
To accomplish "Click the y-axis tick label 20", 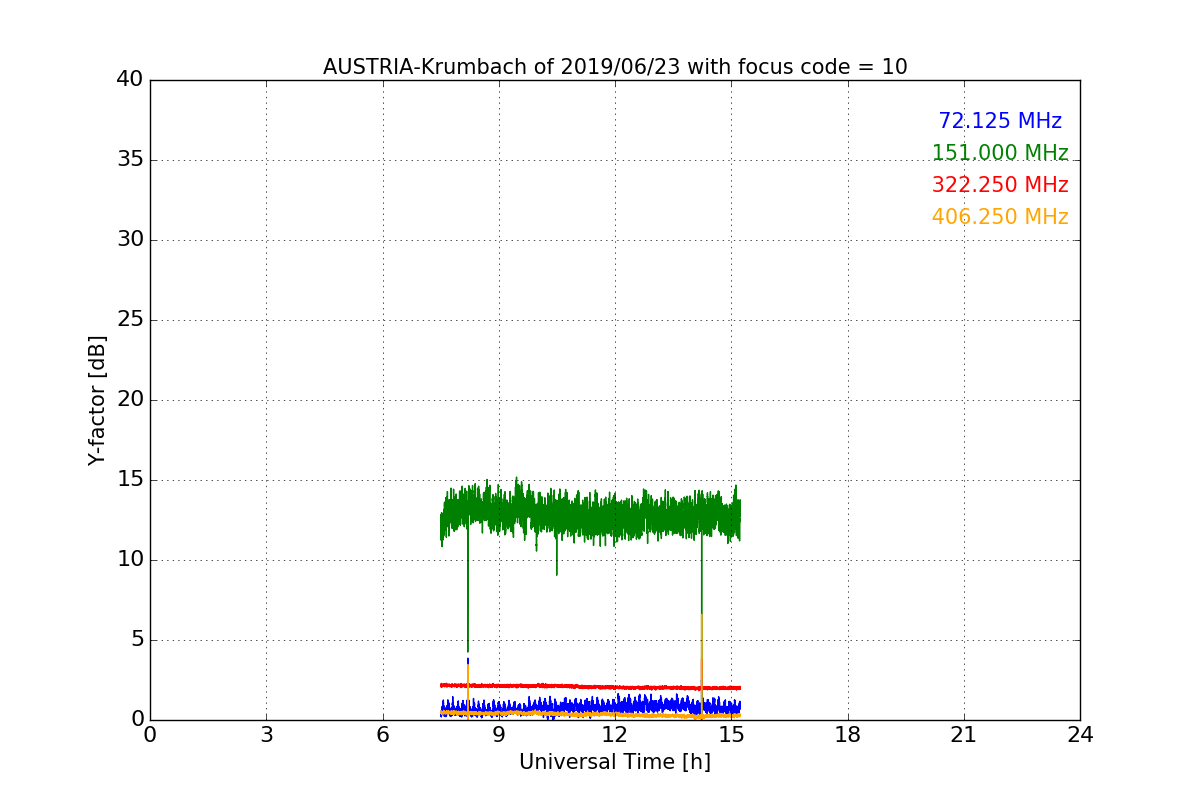I will click(130, 400).
